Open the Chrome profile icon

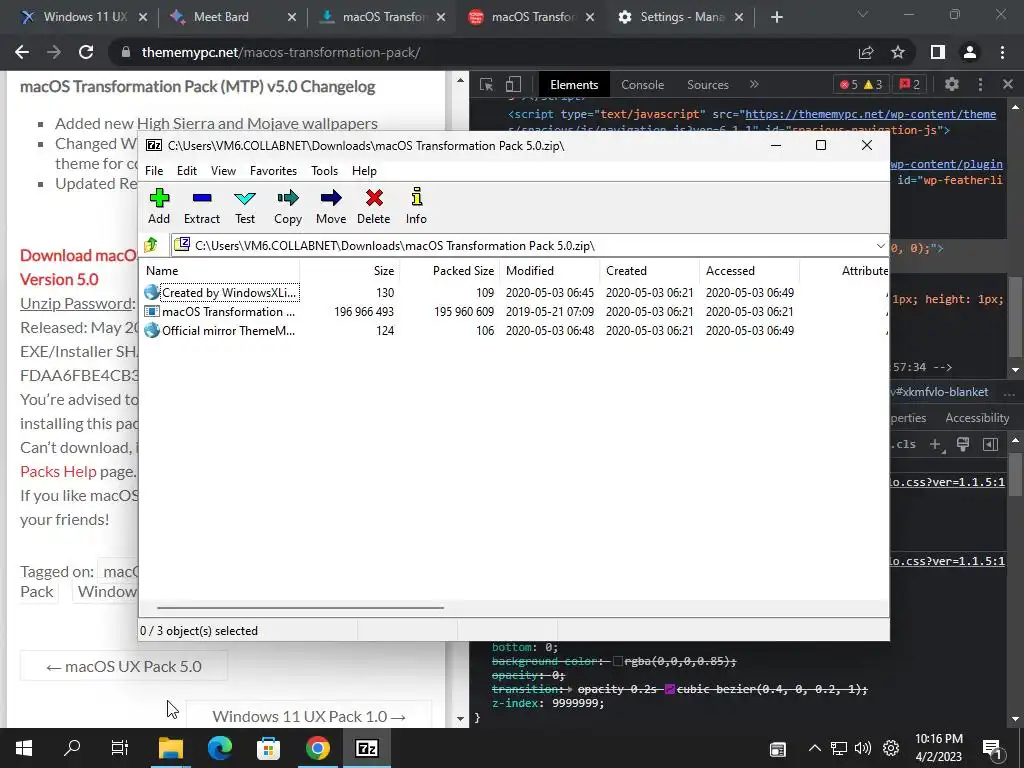point(970,52)
